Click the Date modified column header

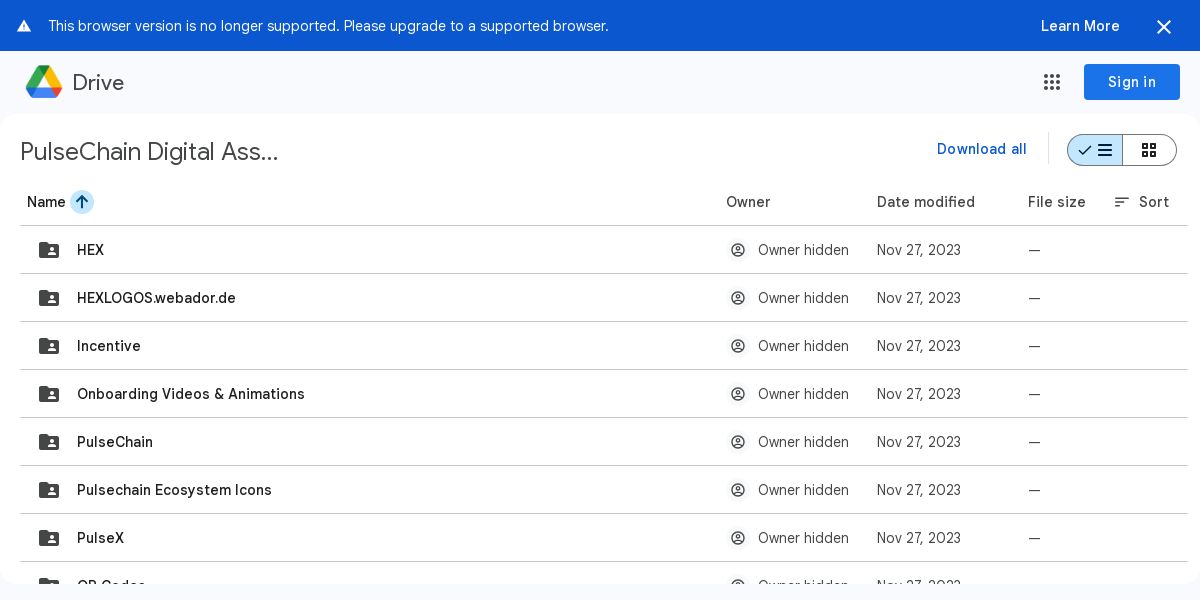[925, 202]
